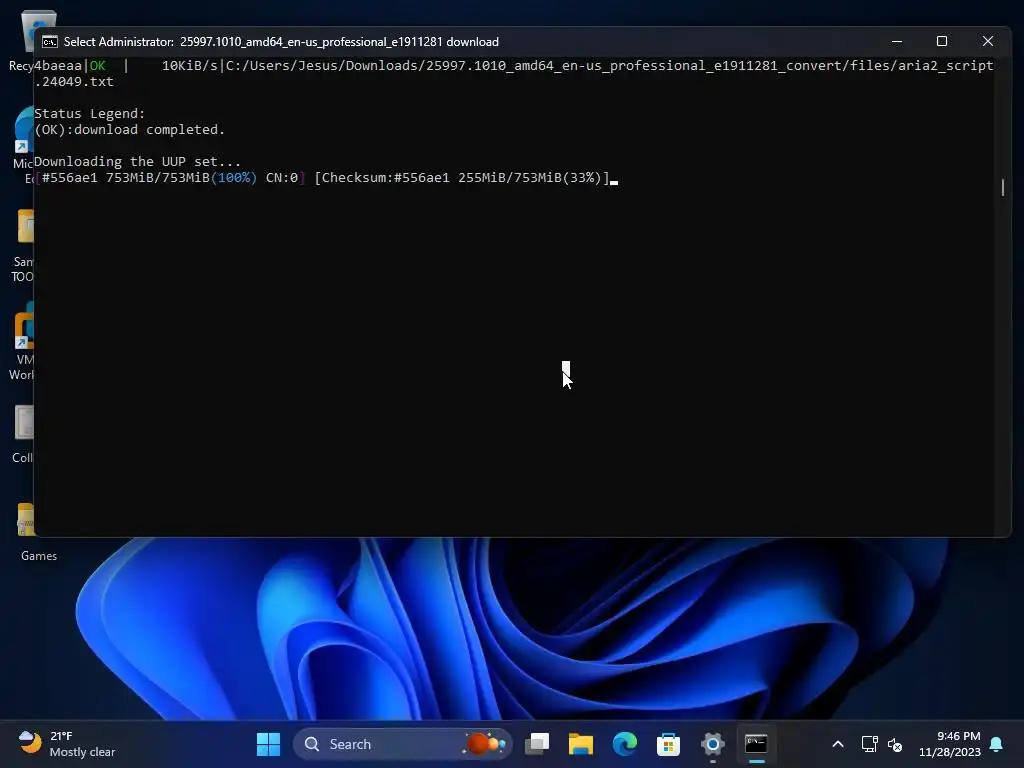This screenshot has width=1024, height=768.
Task: Click the checksum progress '255MiB/753MiB(33%)' text
Action: click(x=529, y=178)
